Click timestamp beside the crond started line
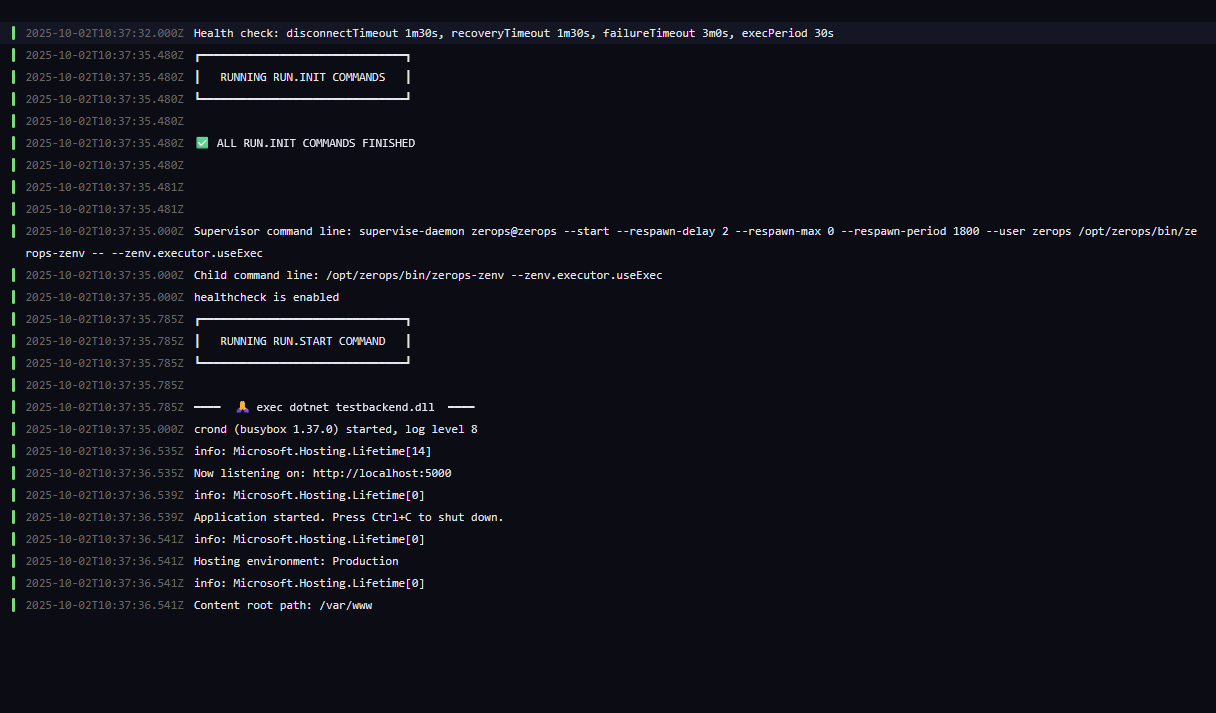This screenshot has width=1216, height=713. coord(104,429)
